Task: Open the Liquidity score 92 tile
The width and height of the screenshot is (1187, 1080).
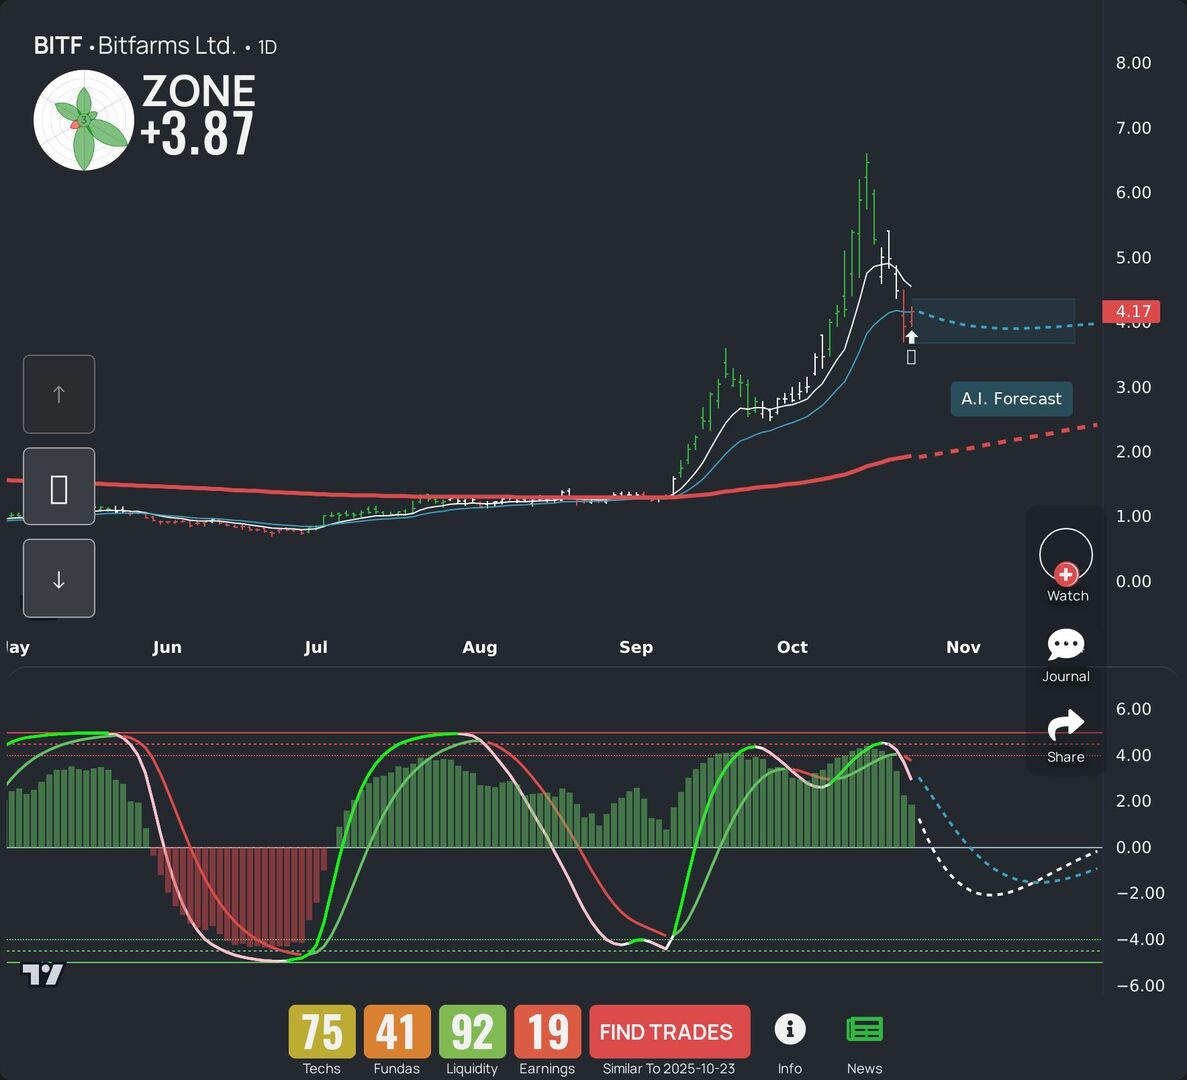Action: tap(472, 1032)
